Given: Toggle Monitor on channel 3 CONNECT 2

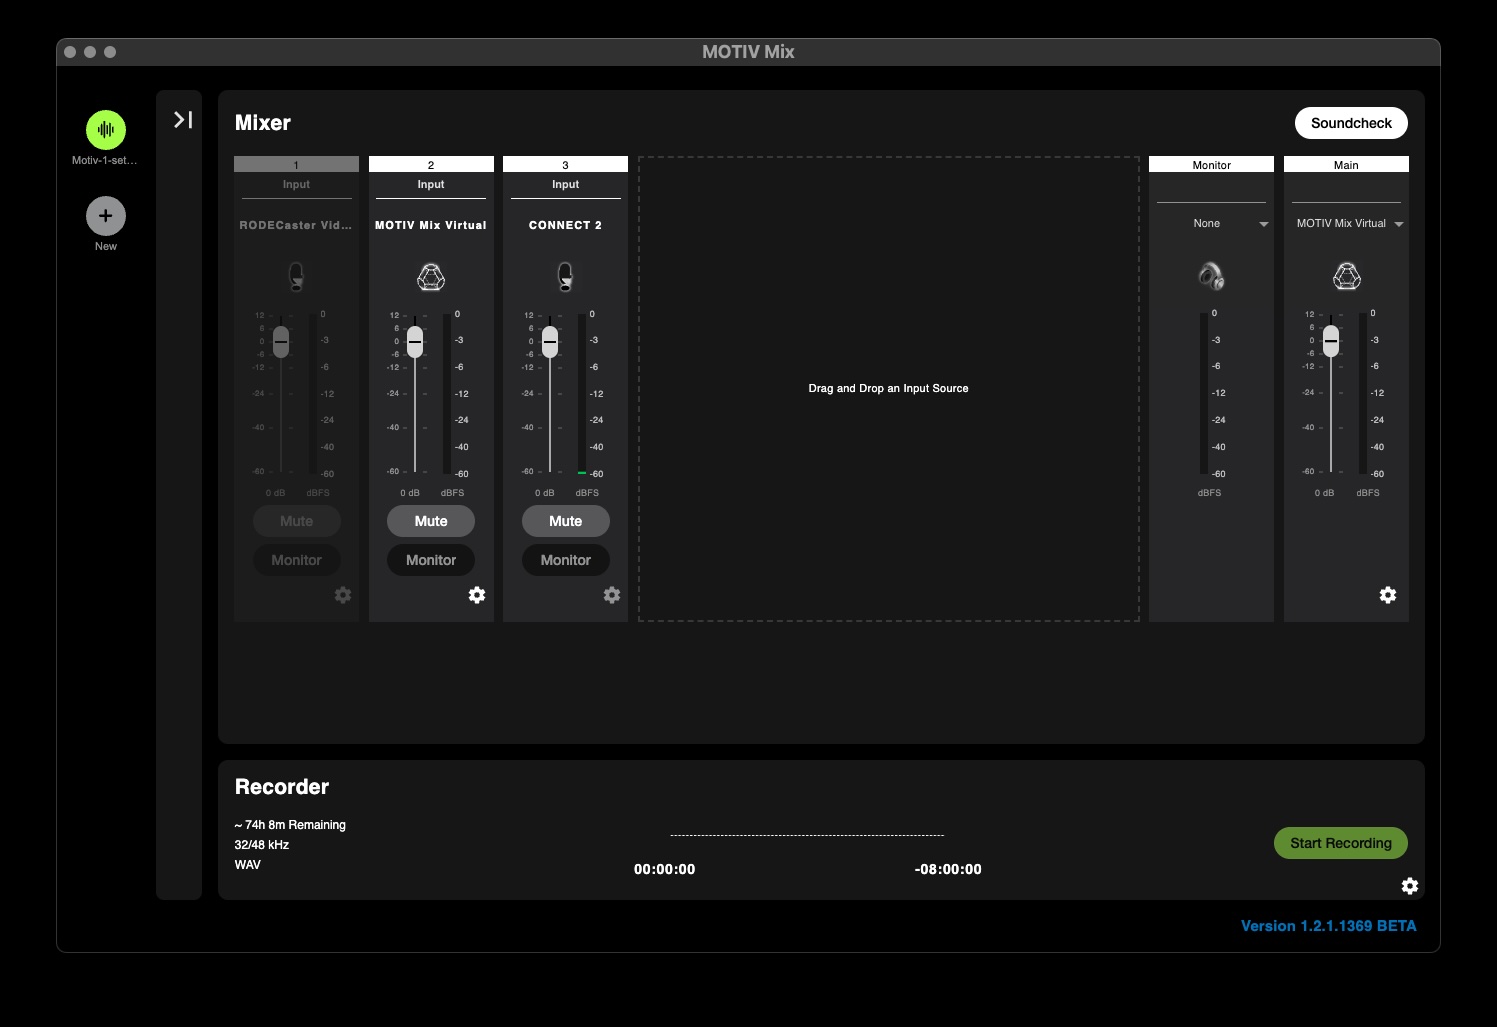Looking at the screenshot, I should click(565, 560).
